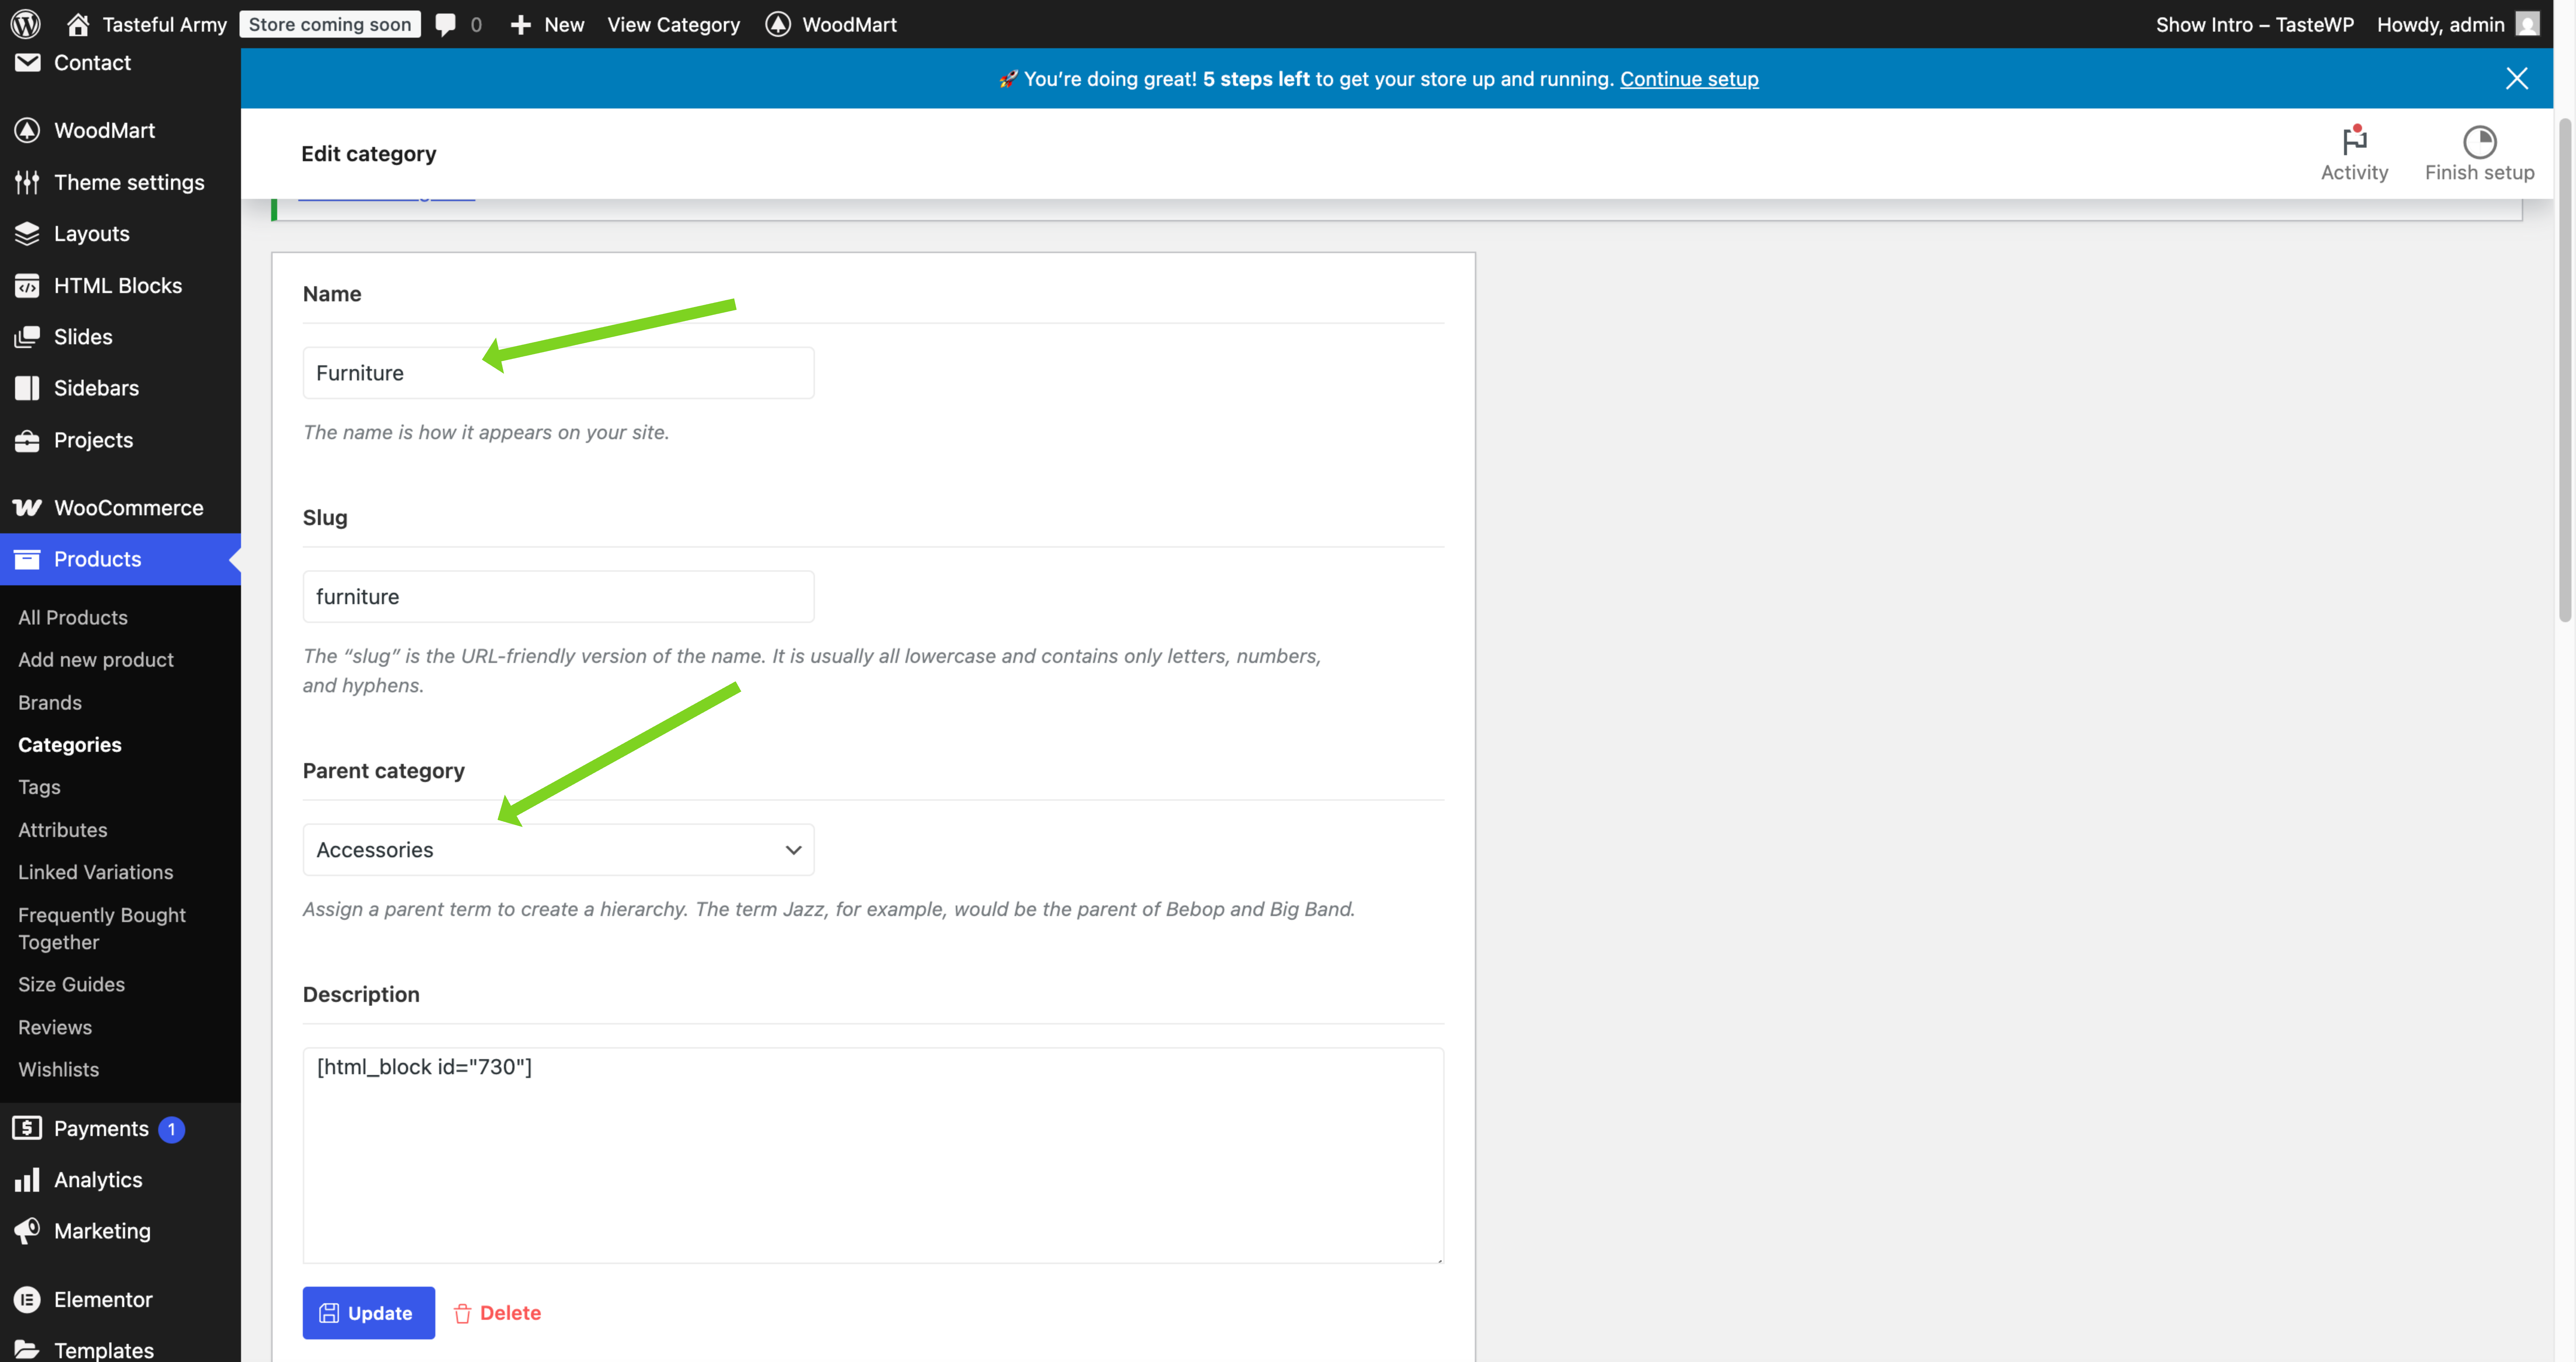The width and height of the screenshot is (2576, 1362).
Task: Click the New plus icon
Action: pyautogui.click(x=520, y=24)
